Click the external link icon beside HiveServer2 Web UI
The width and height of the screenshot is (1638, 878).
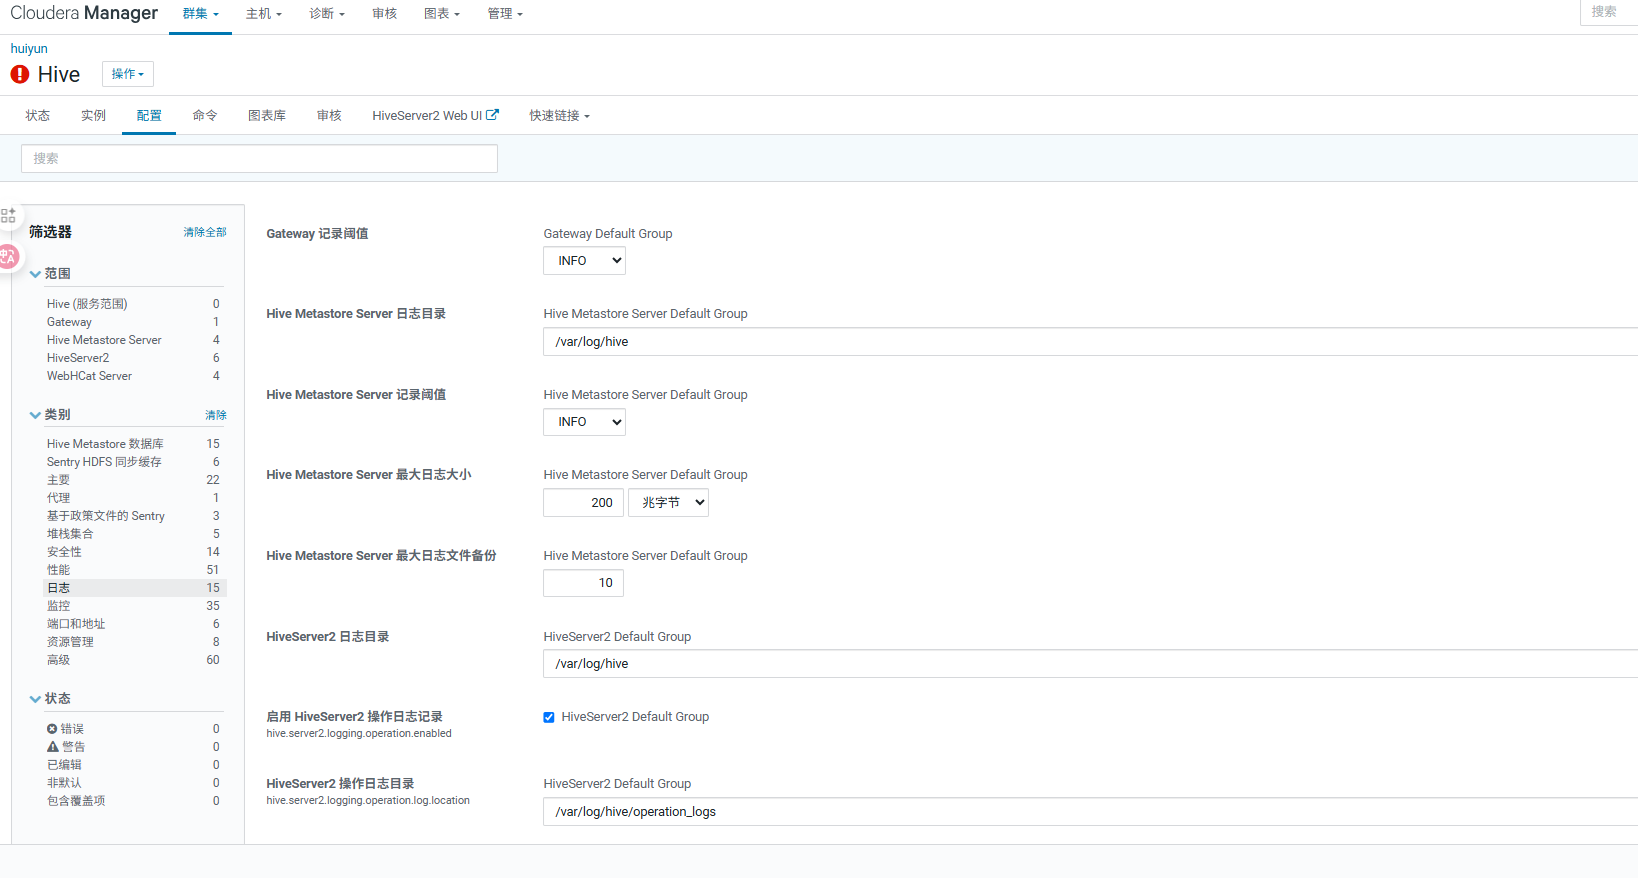click(x=492, y=115)
